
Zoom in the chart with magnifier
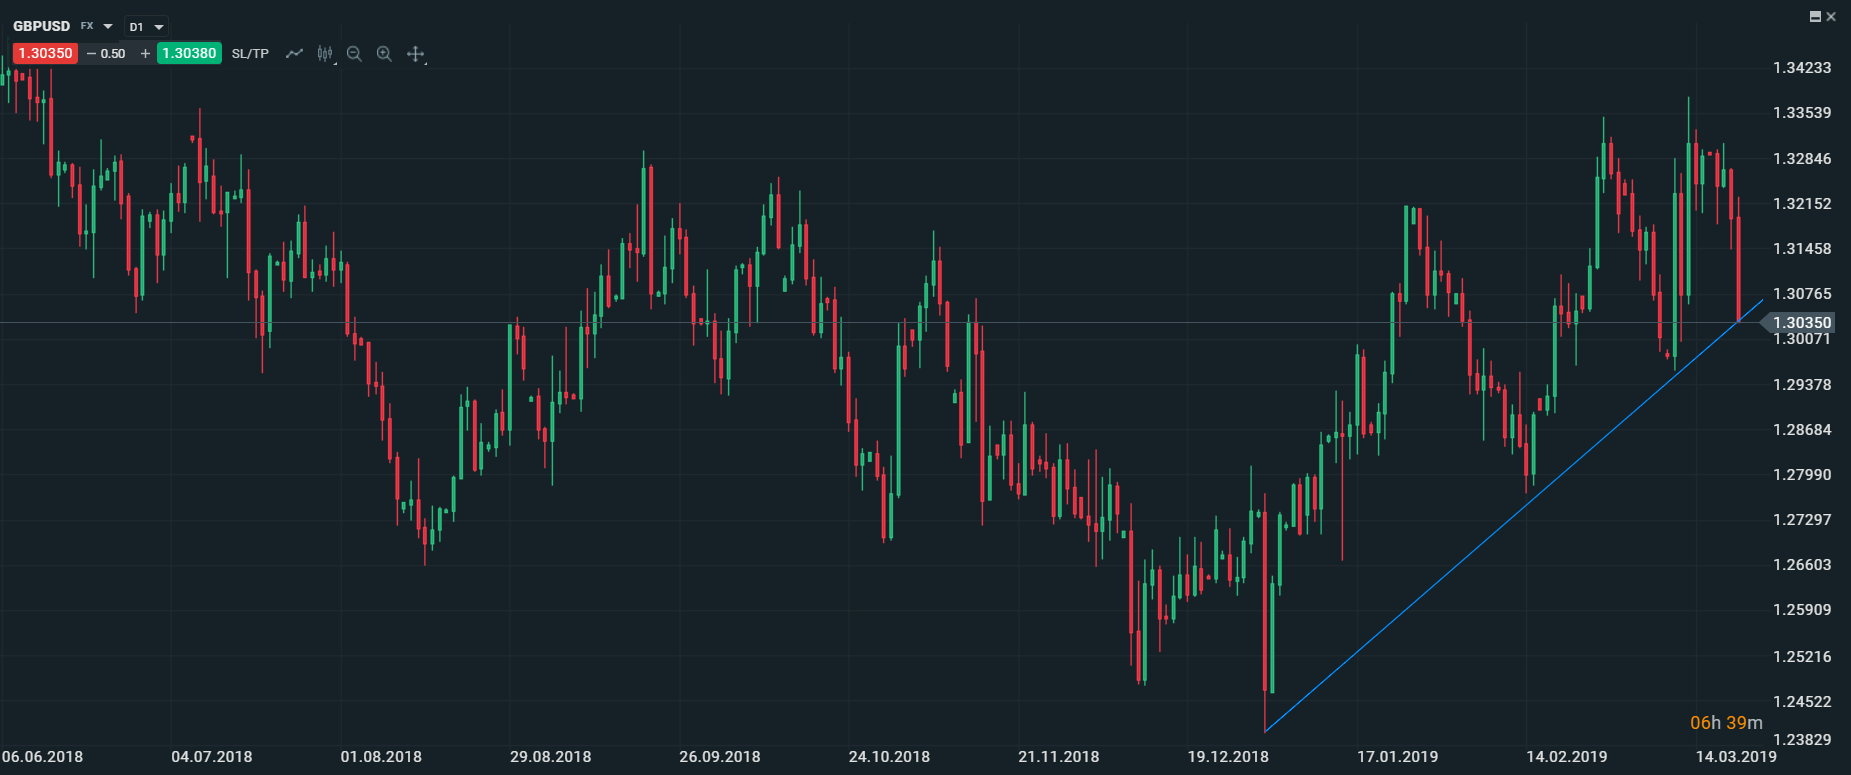384,54
